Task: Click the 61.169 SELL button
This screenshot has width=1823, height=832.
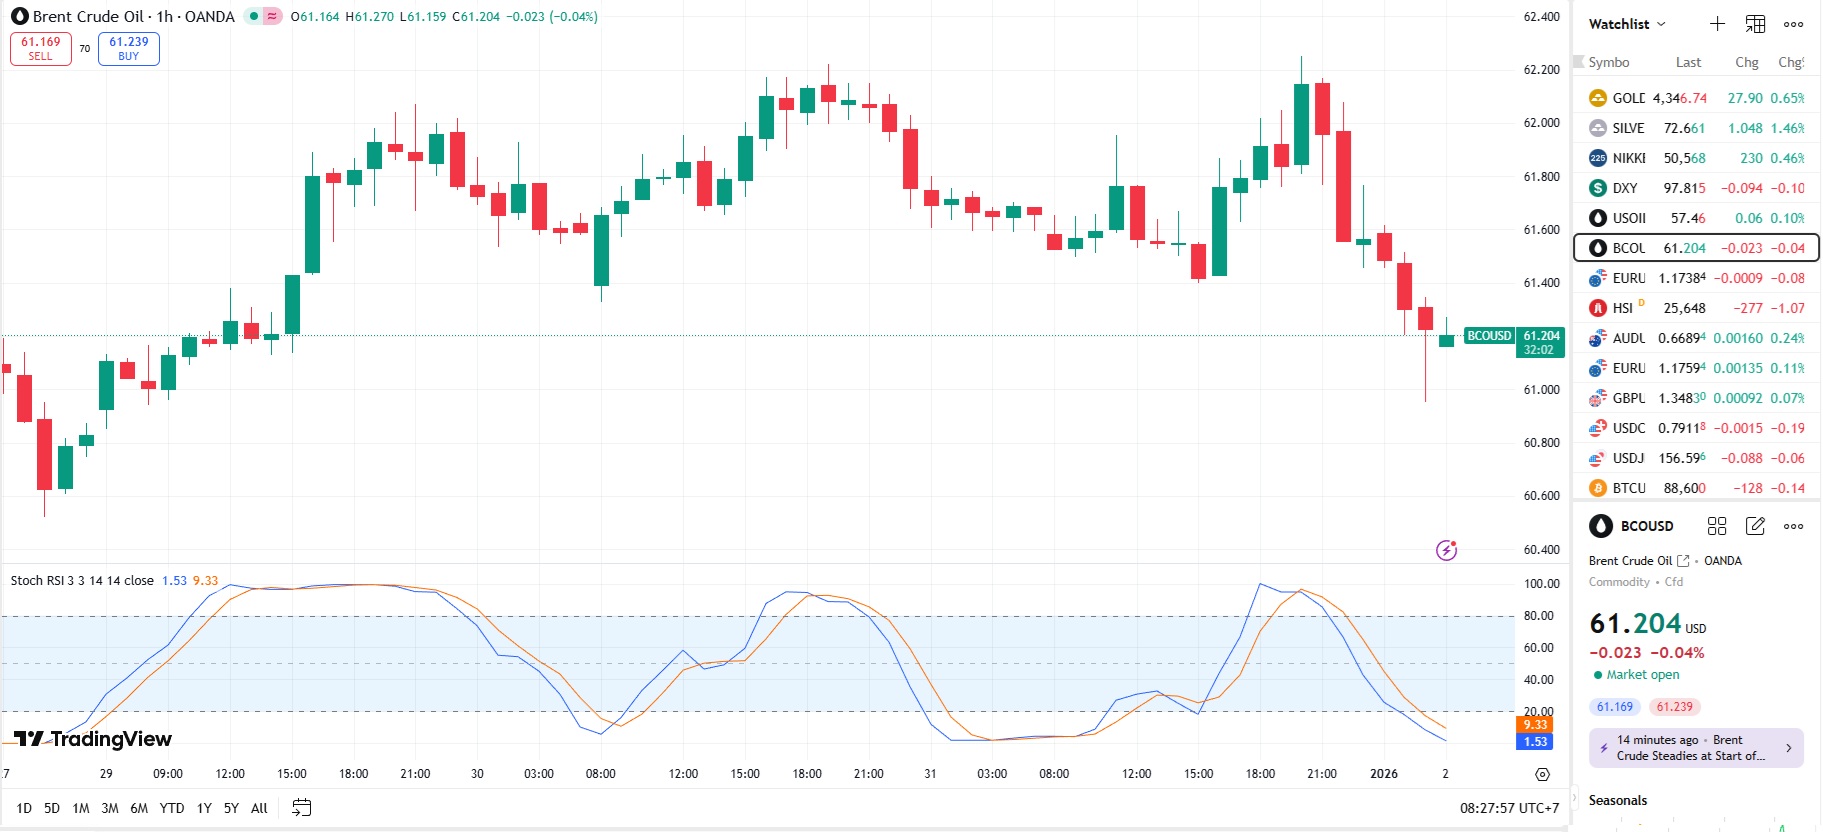Action: (x=41, y=48)
